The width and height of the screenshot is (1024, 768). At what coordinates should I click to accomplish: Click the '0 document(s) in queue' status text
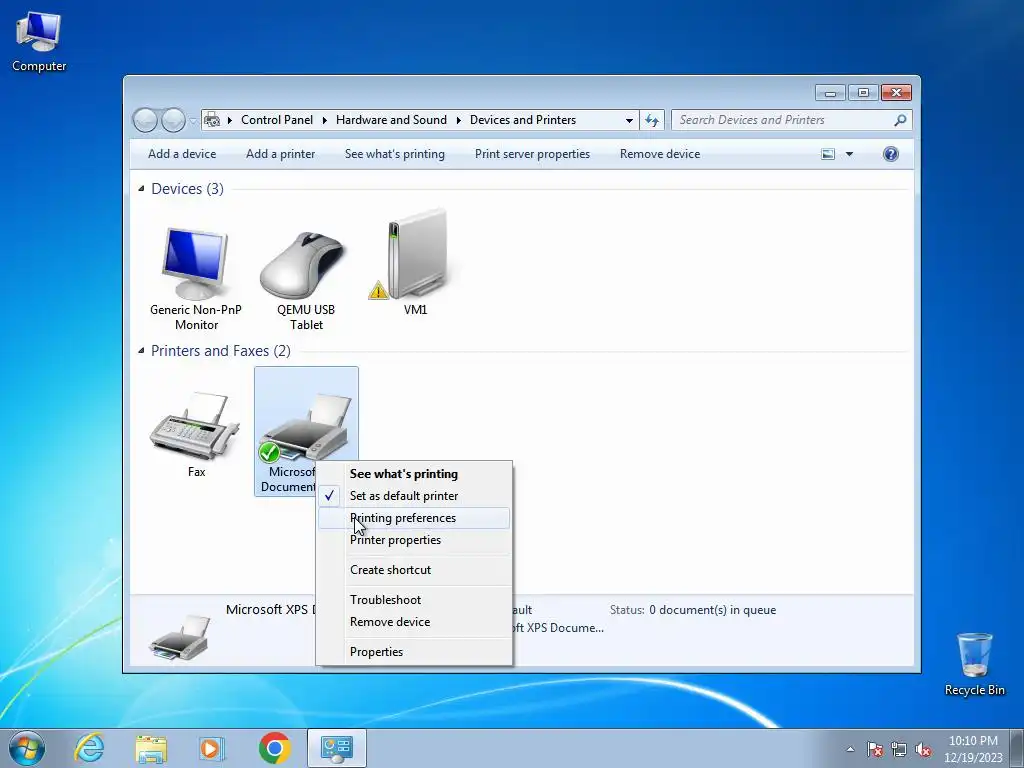pyautogui.click(x=712, y=610)
